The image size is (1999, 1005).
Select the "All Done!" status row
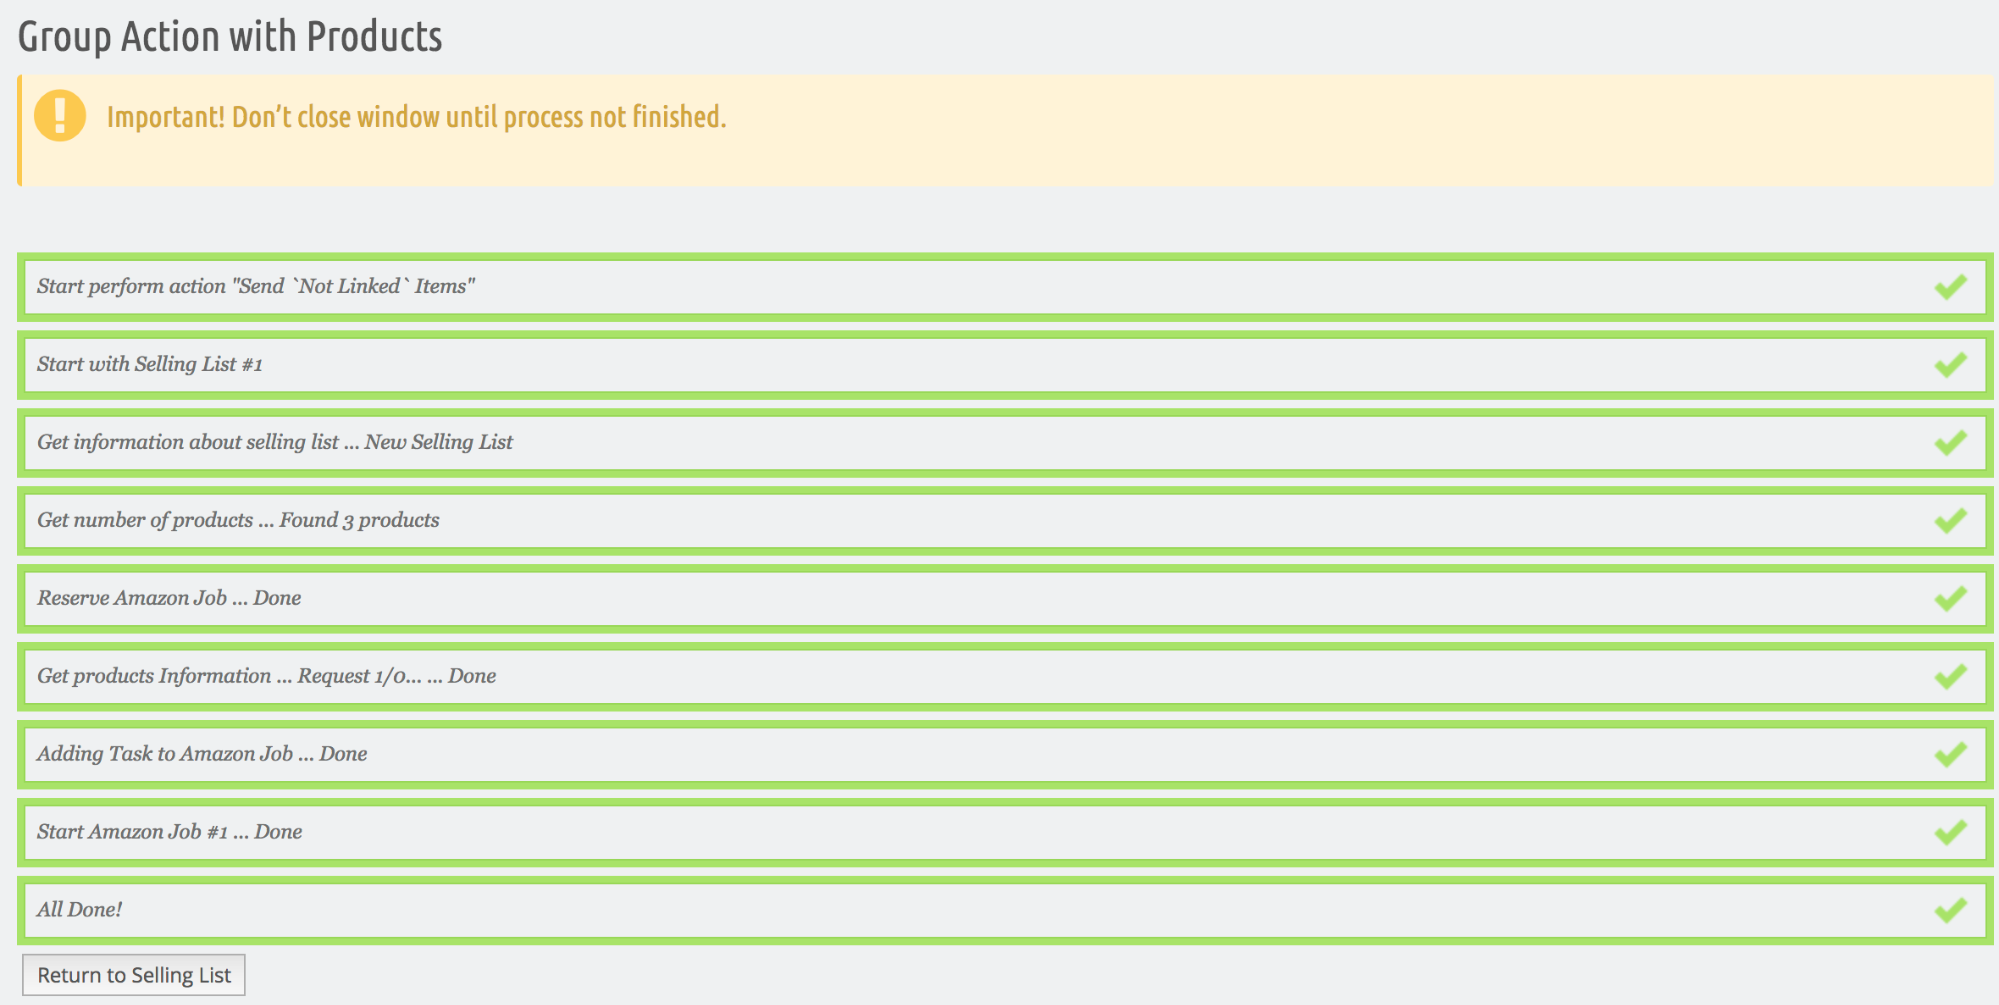[x=1005, y=910]
